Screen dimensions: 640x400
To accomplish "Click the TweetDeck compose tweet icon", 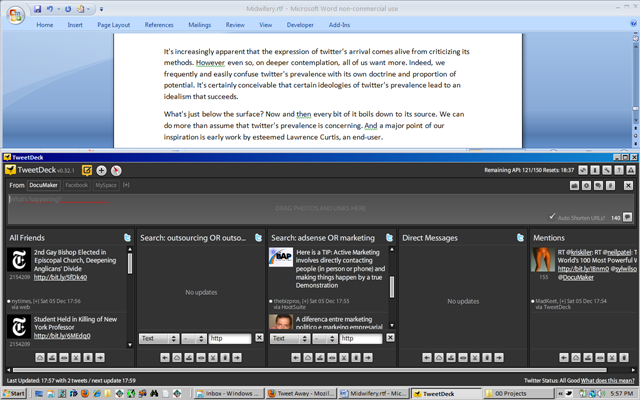I will pyautogui.click(x=87, y=170).
